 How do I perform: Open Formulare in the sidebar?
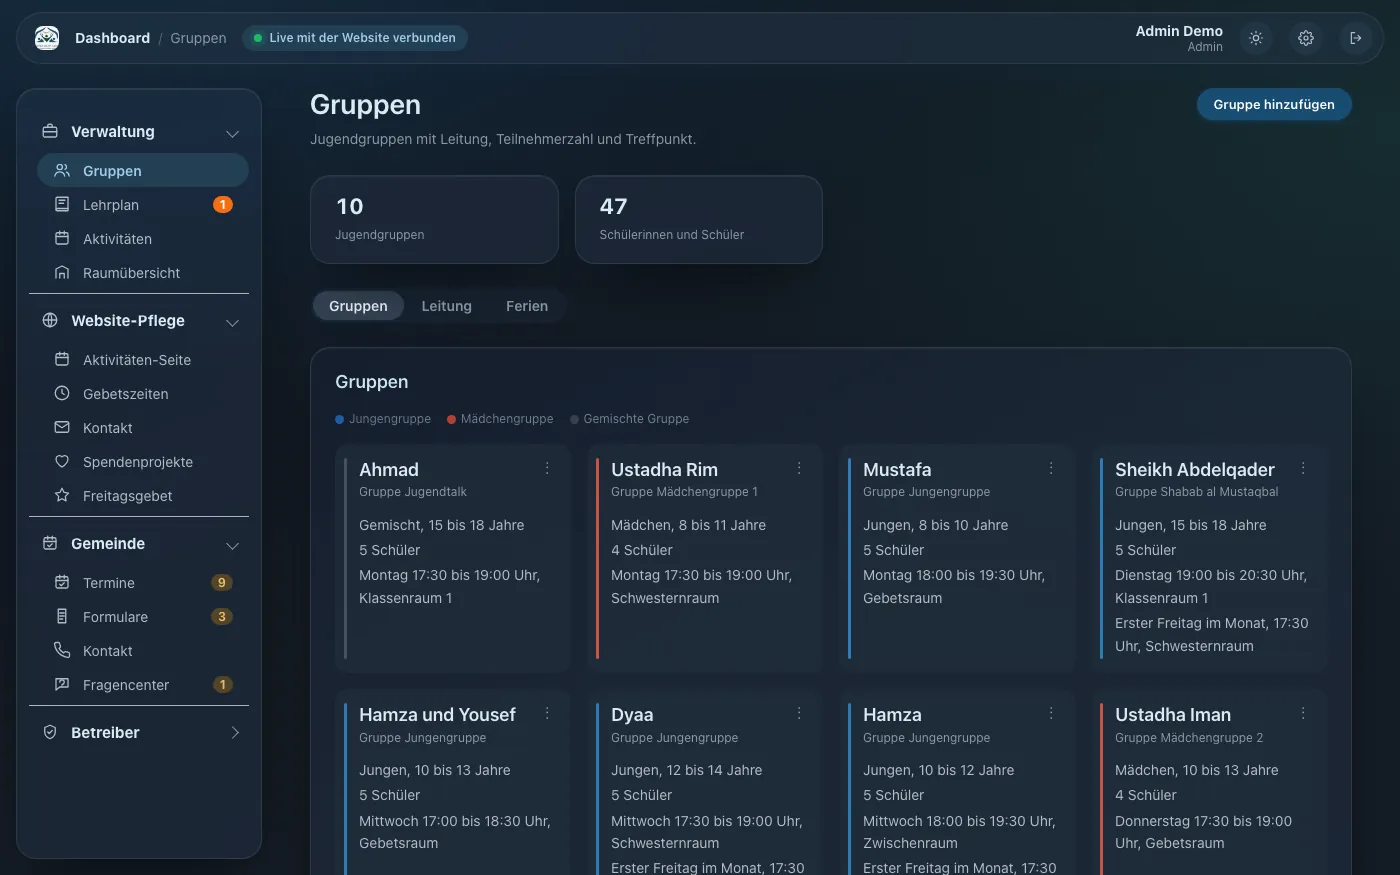pyautogui.click(x=143, y=617)
